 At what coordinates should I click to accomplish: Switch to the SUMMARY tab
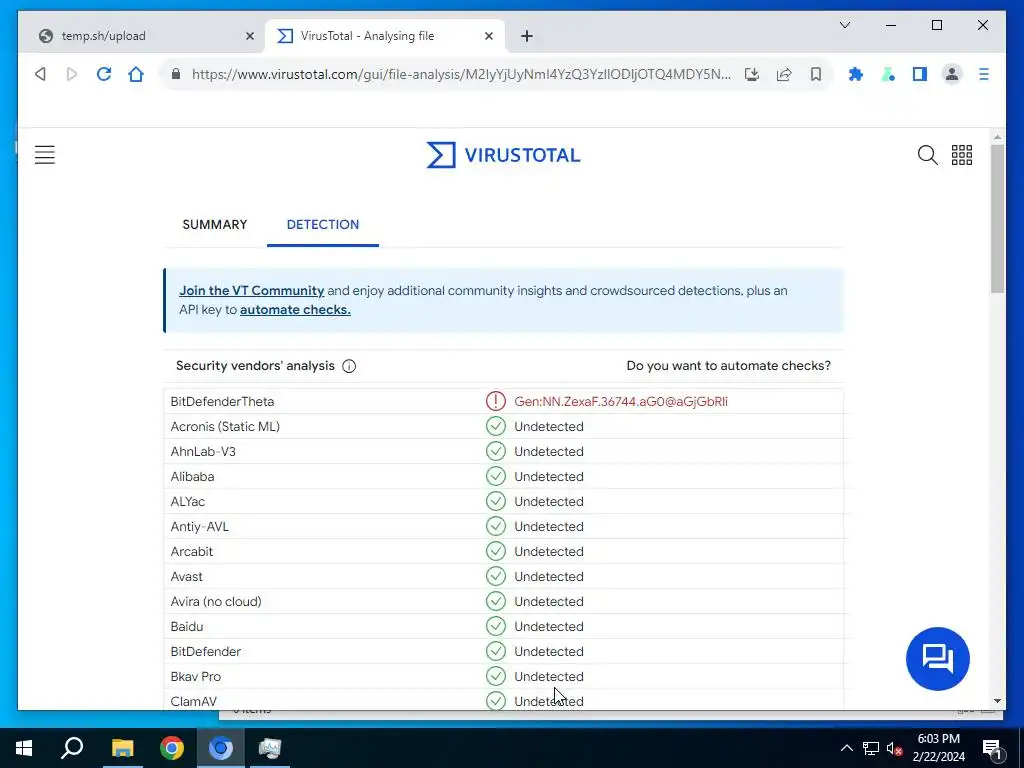[215, 225]
